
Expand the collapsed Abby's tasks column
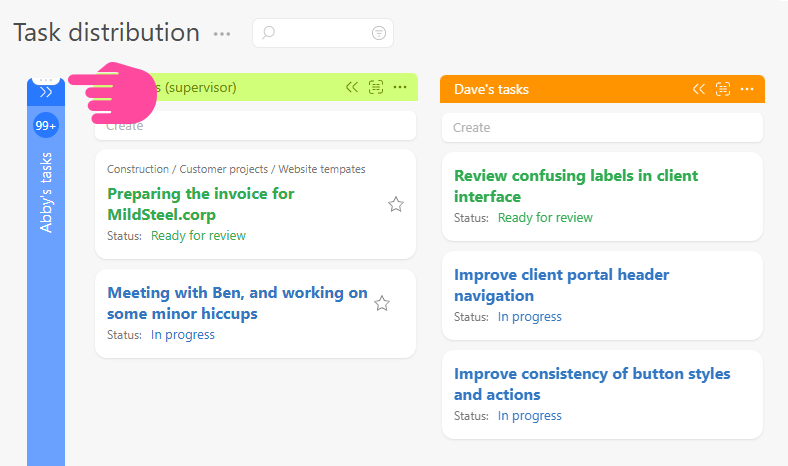tap(46, 92)
